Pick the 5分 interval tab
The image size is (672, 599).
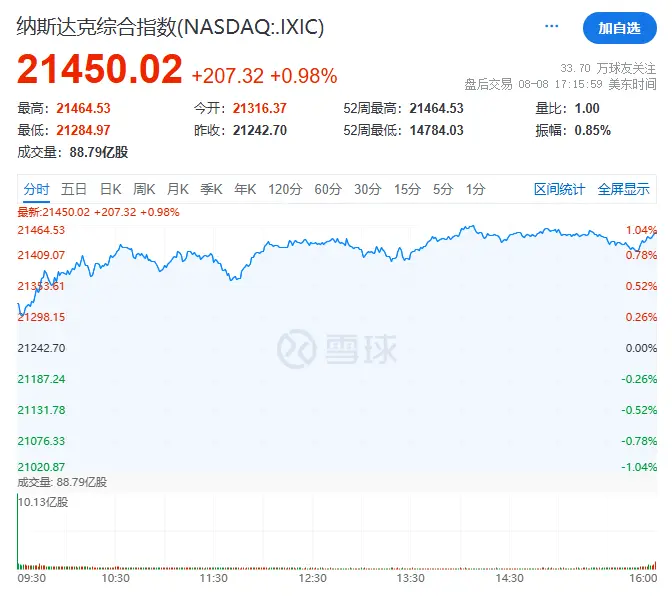point(443,189)
